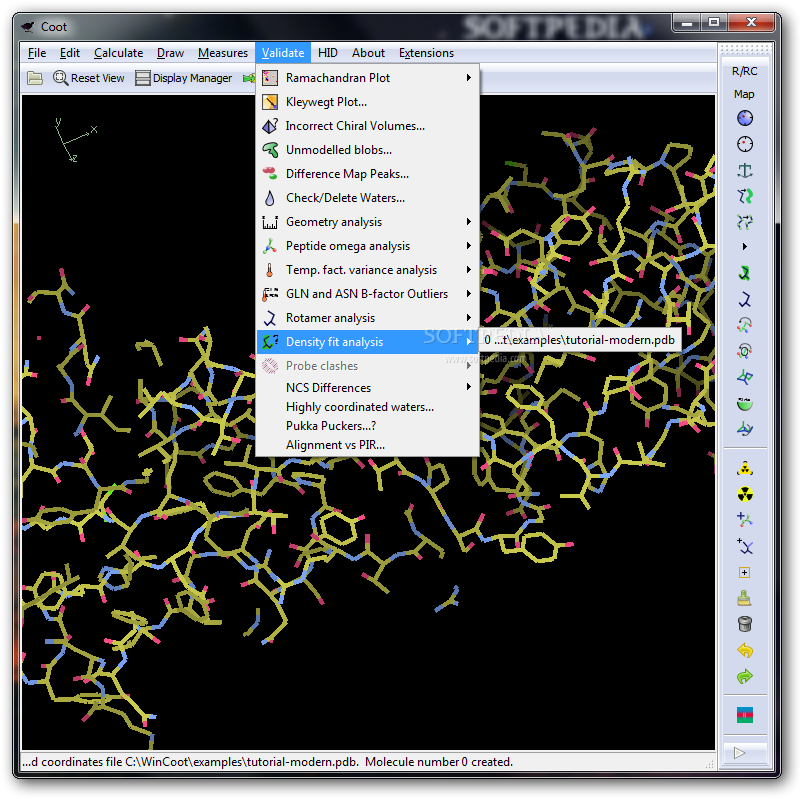Screen dimensions: 802x799
Task: Select the Rigid Body Fit anchor icon
Action: coord(745,170)
